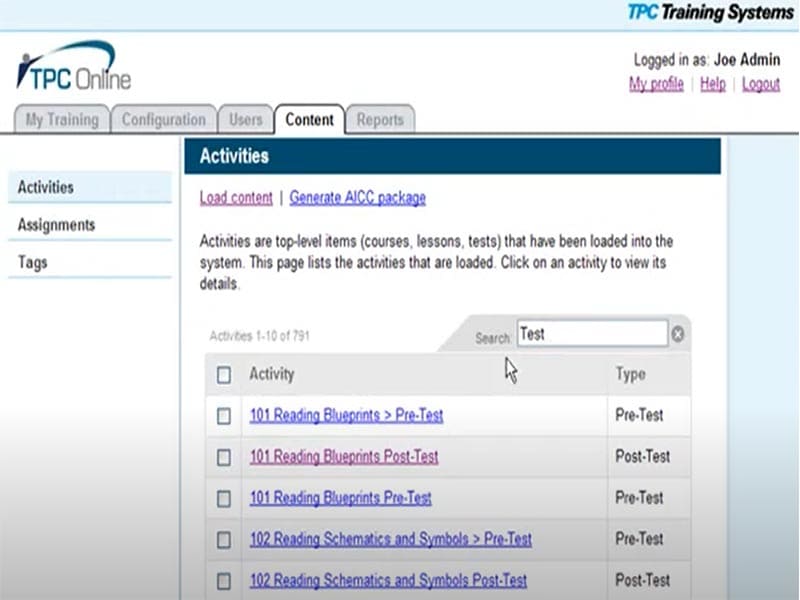Click inside the Search input field
This screenshot has width=800, height=600.
pos(592,333)
